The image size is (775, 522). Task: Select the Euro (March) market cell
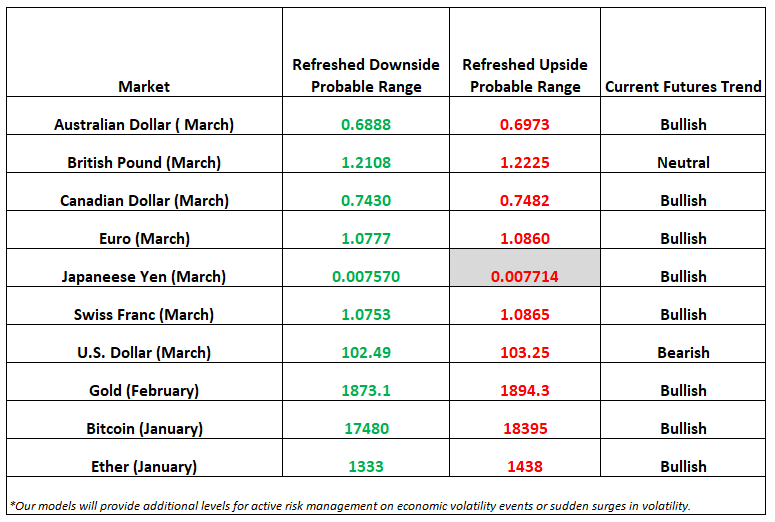(x=144, y=230)
